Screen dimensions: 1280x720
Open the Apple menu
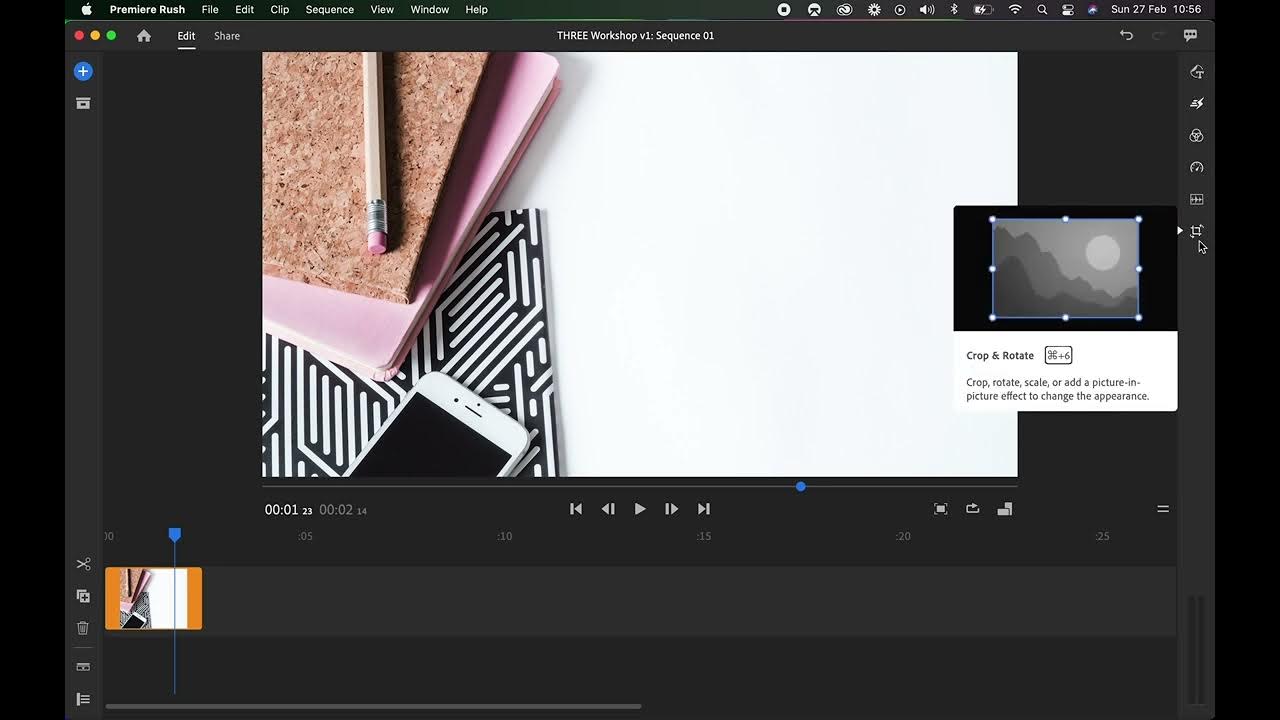(87, 9)
